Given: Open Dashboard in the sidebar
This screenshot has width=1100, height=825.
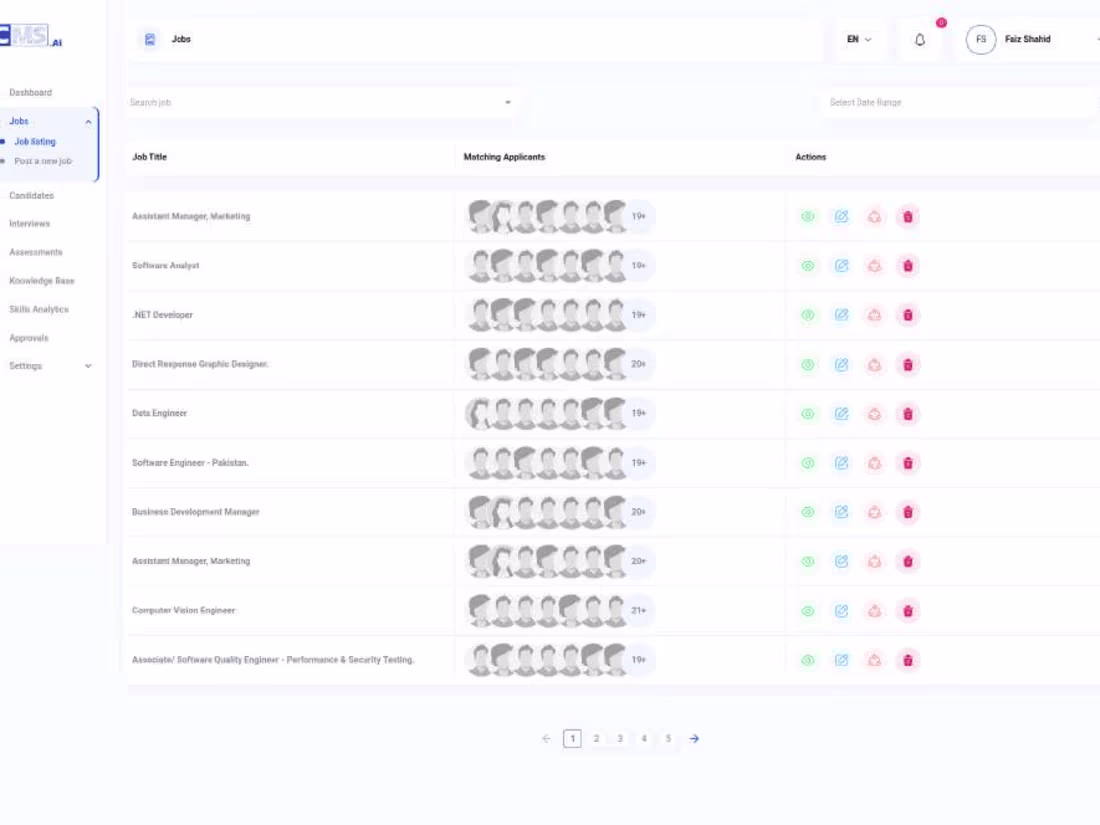Looking at the screenshot, I should click(x=30, y=93).
